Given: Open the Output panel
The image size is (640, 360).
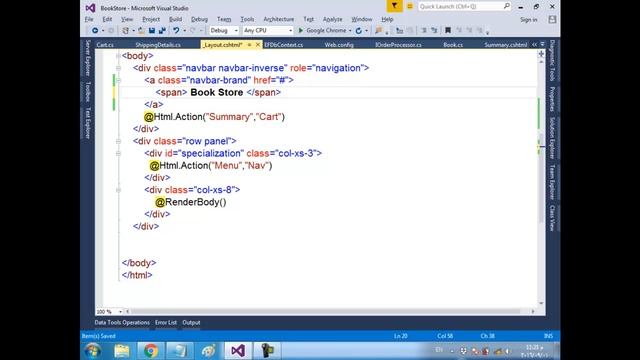Looking at the screenshot, I should 191,322.
